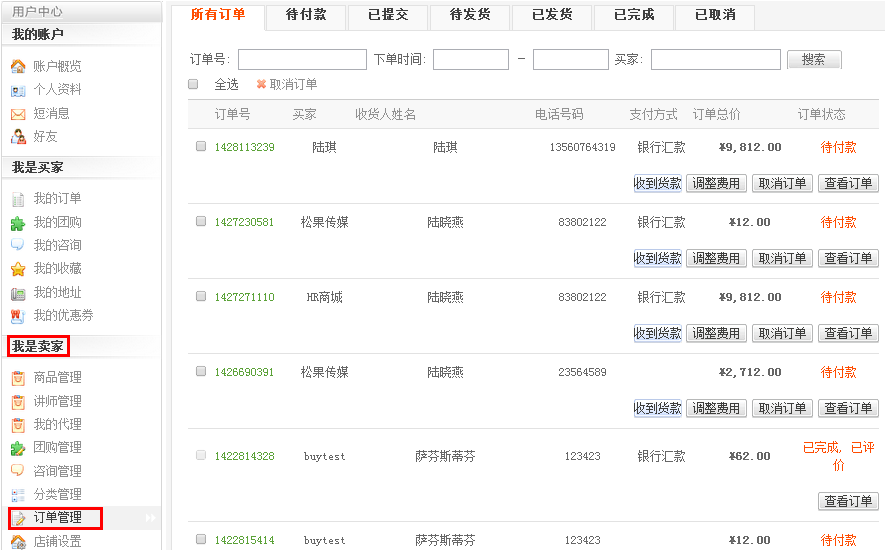Click the puzzle icon next to 我的团购

18,222
